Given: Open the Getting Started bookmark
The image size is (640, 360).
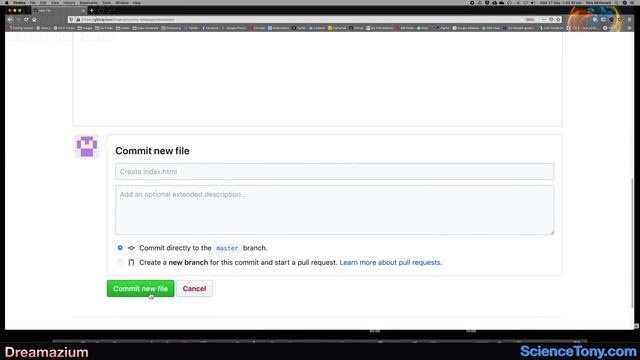Looking at the screenshot, I should [21, 28].
